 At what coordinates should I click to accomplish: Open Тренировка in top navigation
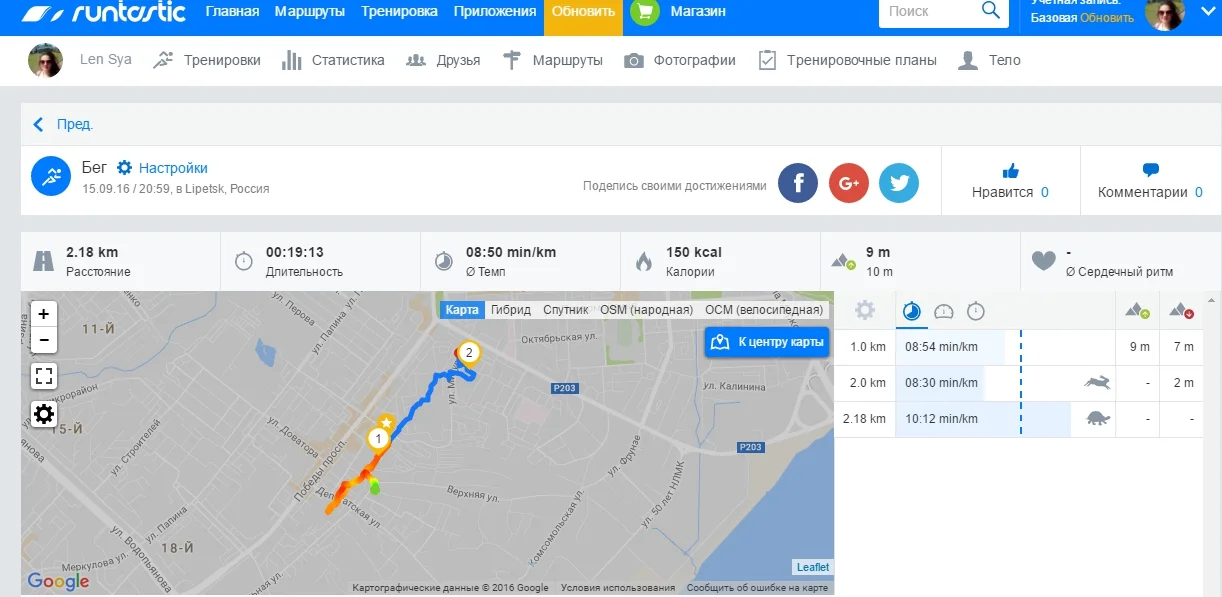point(399,12)
